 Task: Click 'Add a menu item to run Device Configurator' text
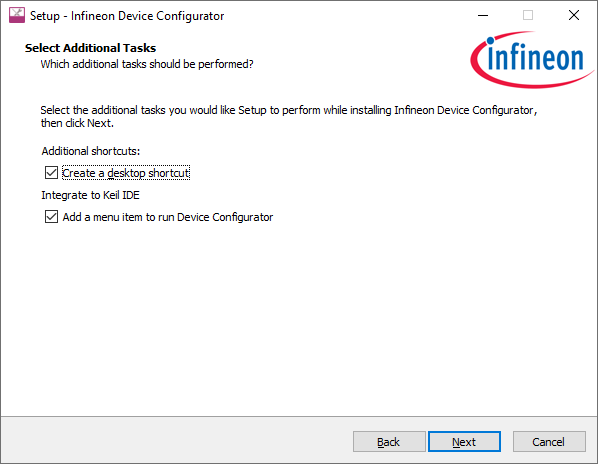[x=168, y=217]
